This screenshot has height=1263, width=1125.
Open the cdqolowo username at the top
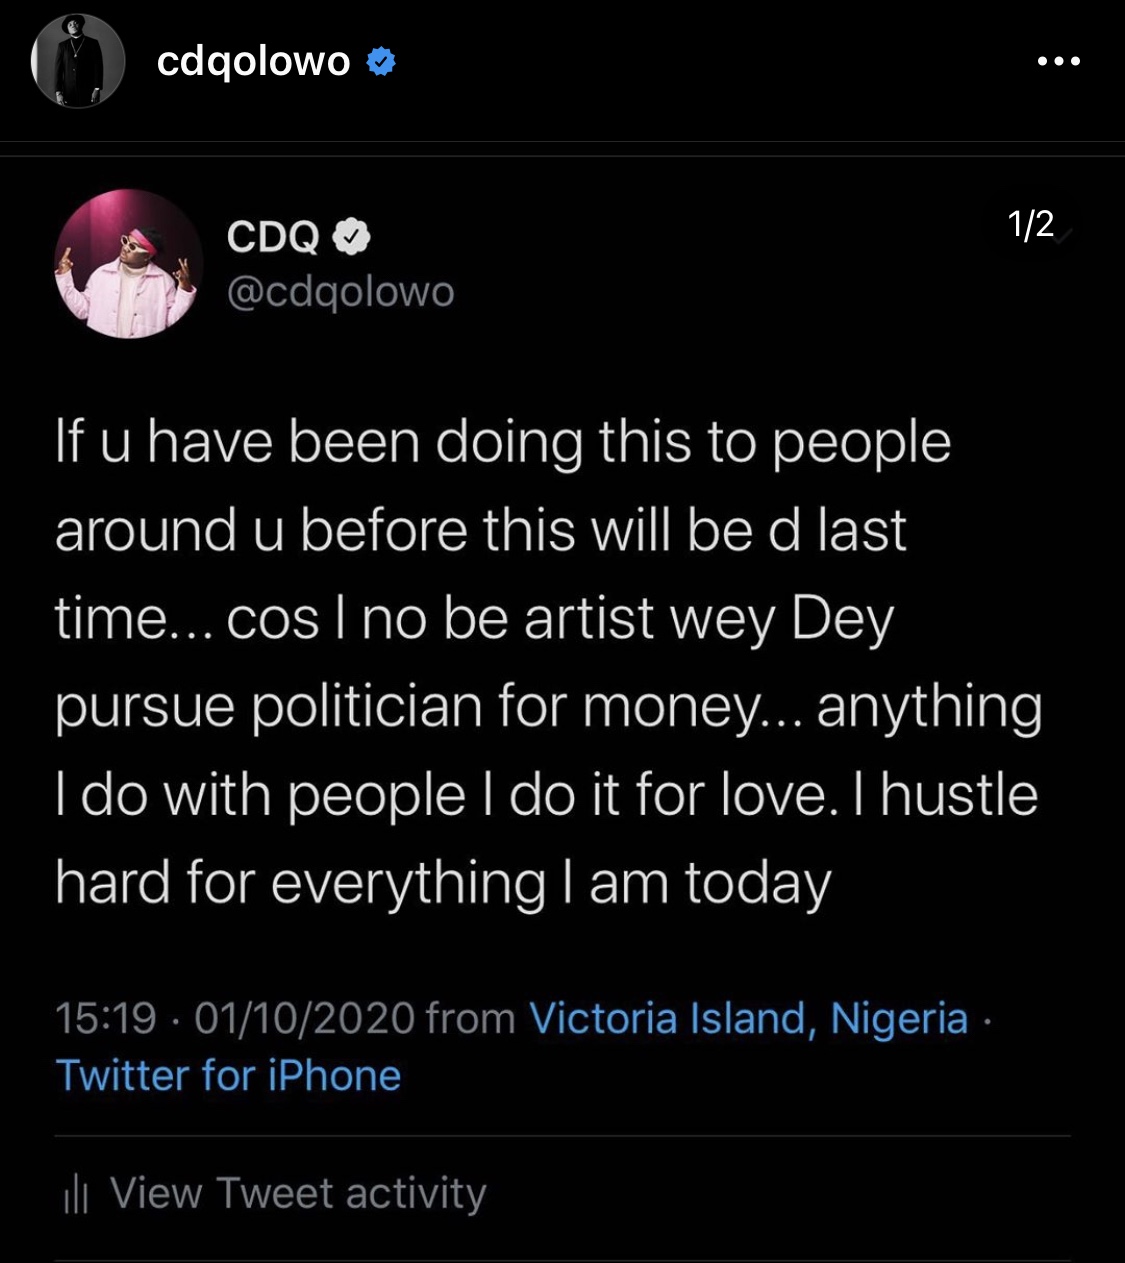254,62
